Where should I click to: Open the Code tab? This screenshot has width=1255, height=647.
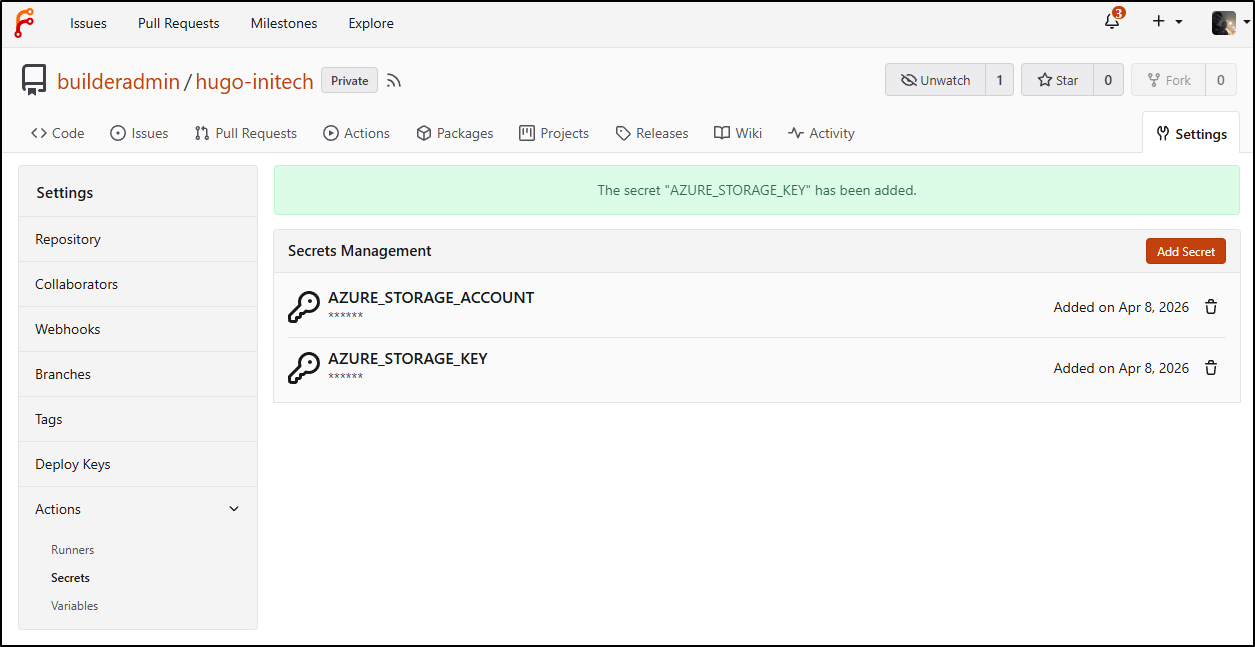click(58, 133)
